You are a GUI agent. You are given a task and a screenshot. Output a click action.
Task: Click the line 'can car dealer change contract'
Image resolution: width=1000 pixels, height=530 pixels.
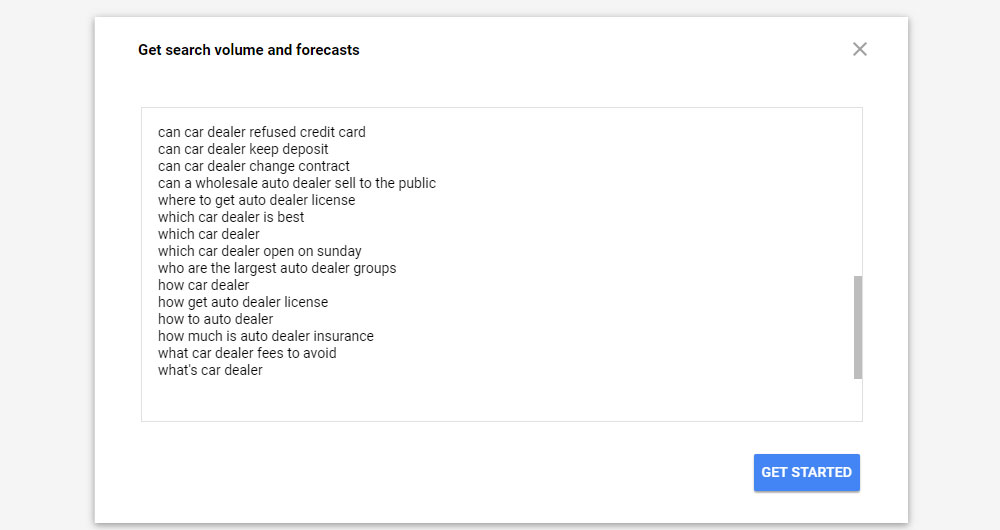coord(254,166)
